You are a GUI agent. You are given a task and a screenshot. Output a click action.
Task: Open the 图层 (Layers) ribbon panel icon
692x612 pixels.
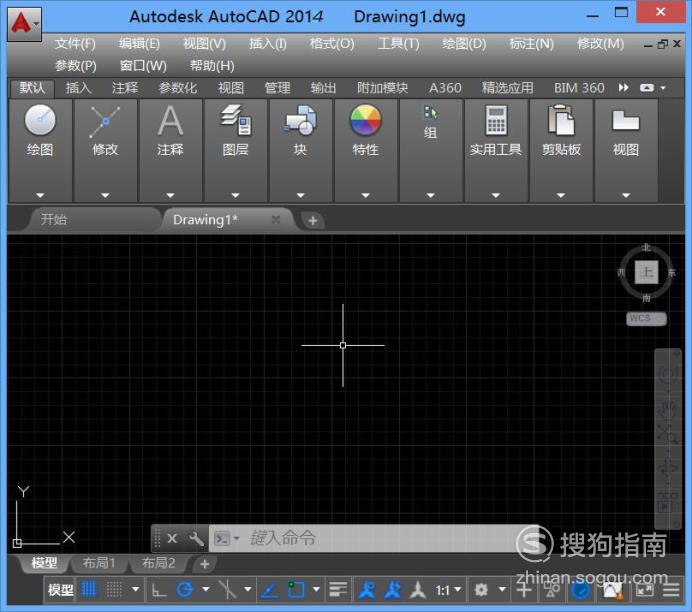click(236, 120)
